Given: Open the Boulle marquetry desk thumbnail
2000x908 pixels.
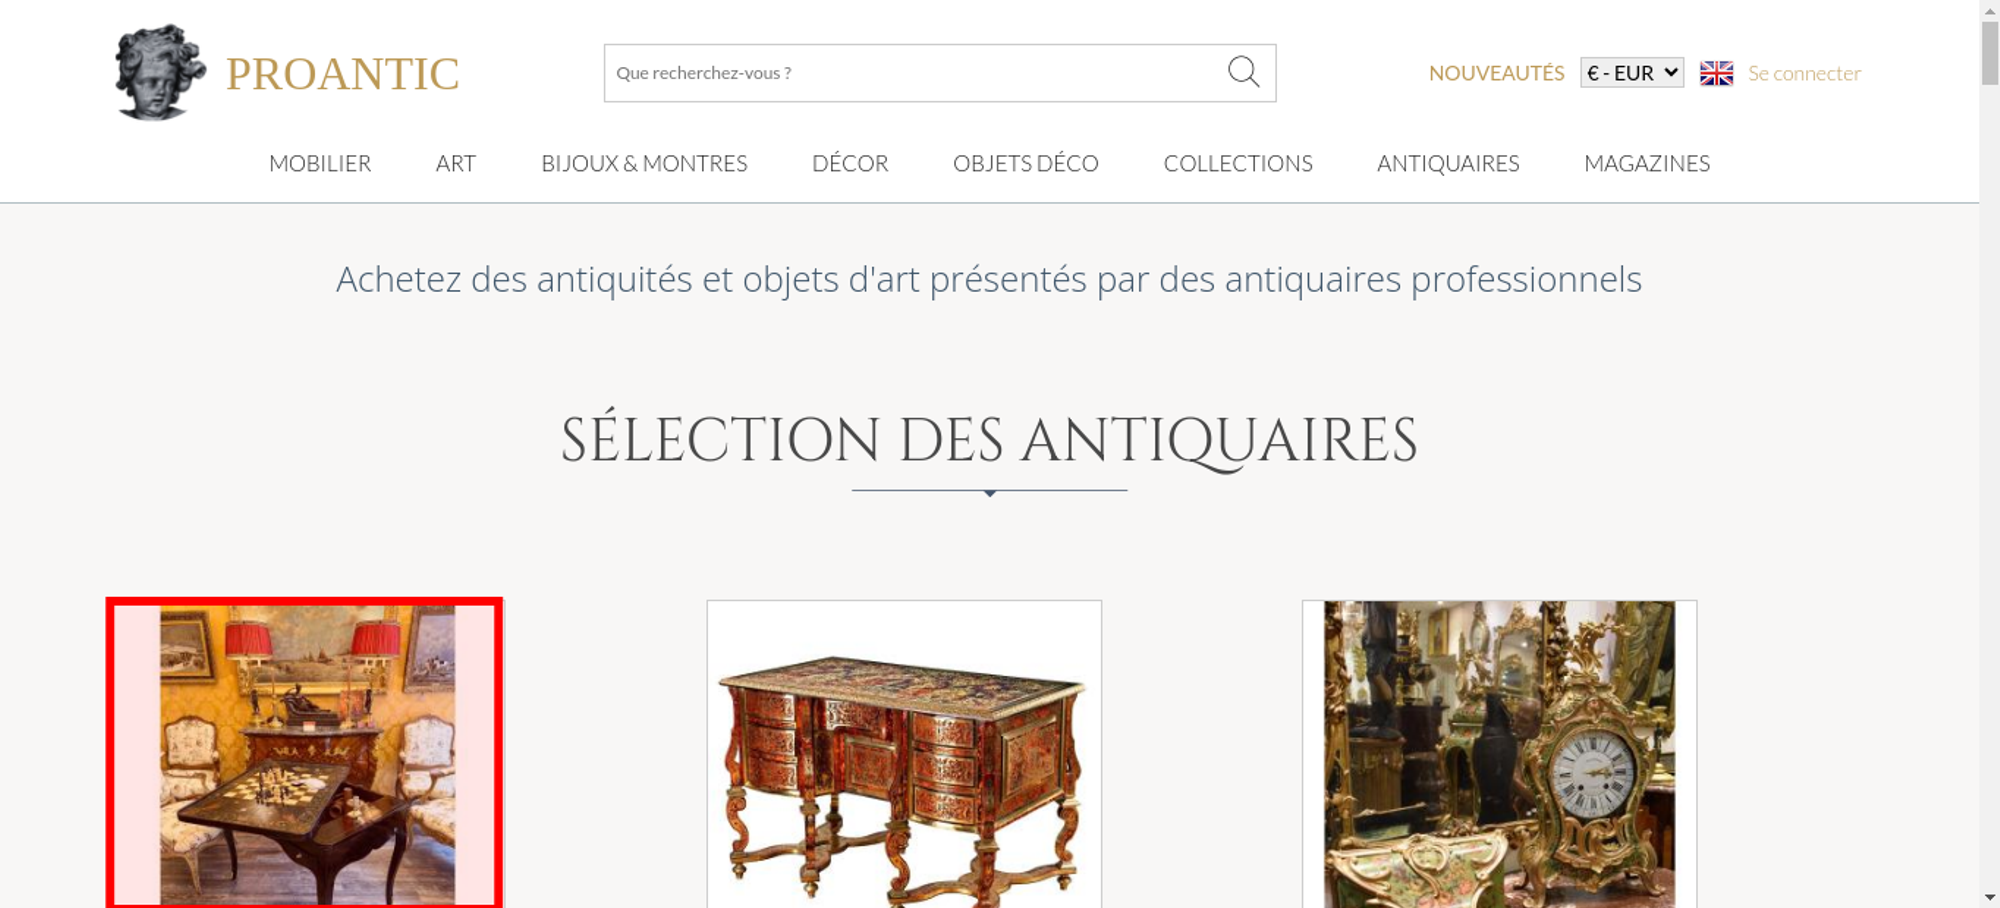Looking at the screenshot, I should 904,754.
